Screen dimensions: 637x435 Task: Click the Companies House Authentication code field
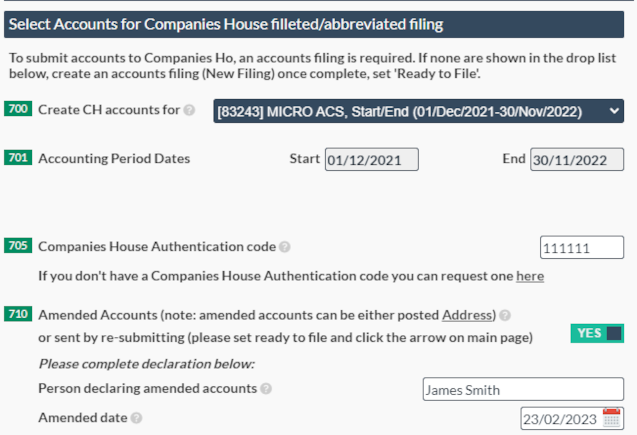581,247
